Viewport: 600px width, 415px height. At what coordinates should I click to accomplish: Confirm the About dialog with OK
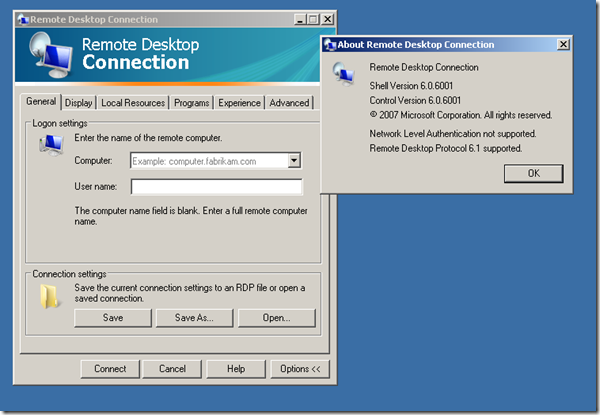point(533,174)
